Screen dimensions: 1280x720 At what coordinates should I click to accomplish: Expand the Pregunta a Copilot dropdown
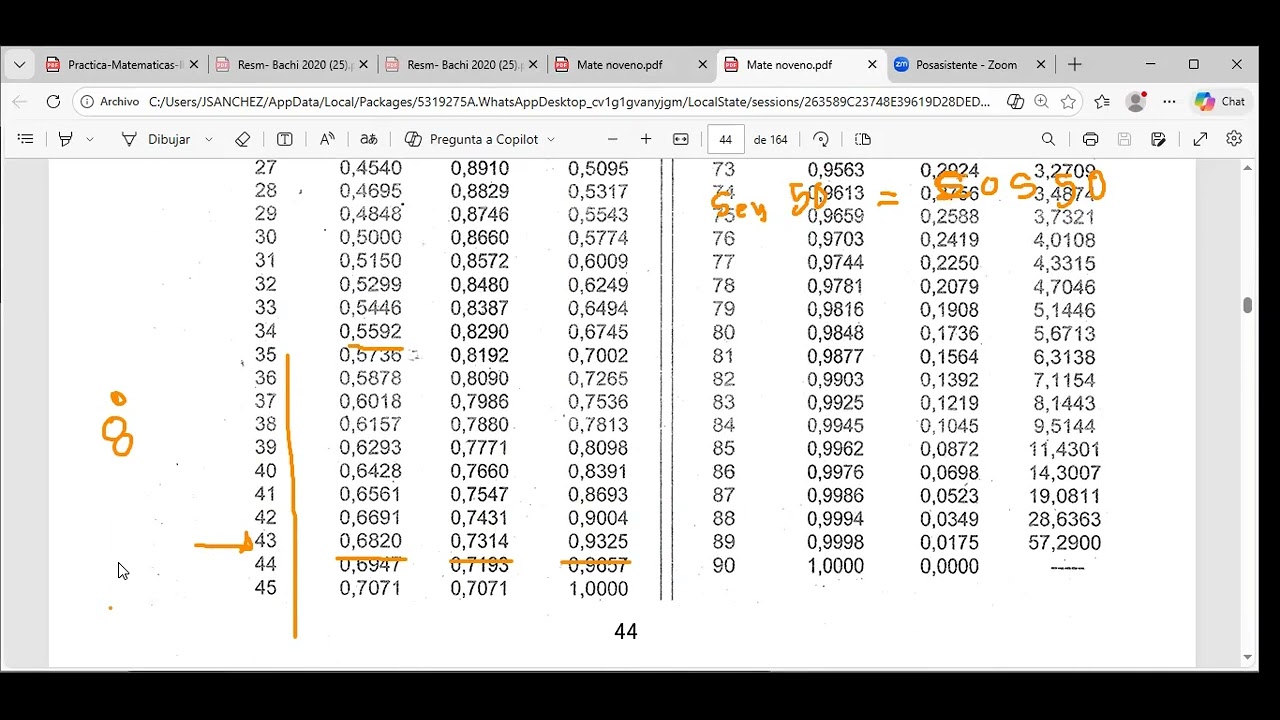coord(551,139)
